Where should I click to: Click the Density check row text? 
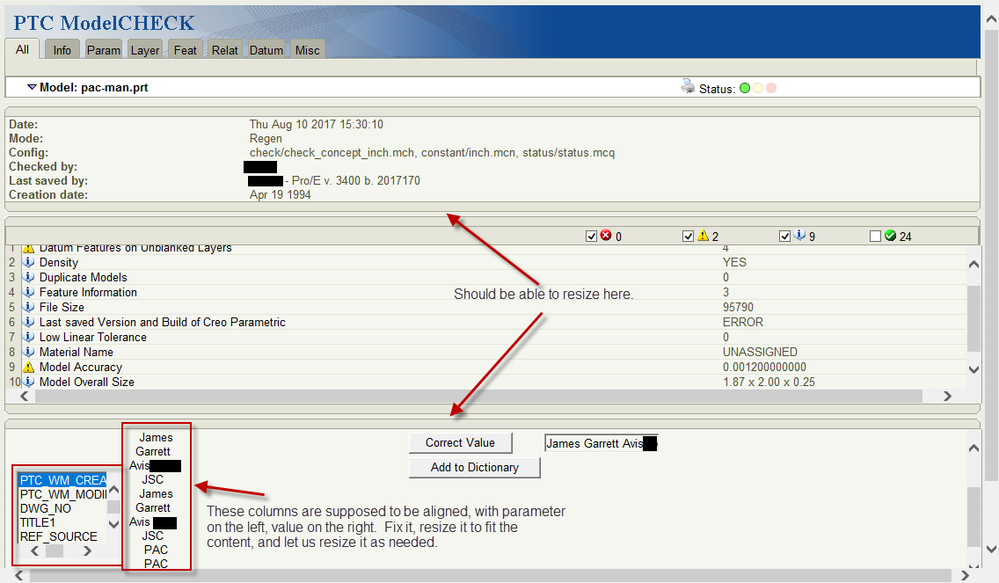click(59, 262)
